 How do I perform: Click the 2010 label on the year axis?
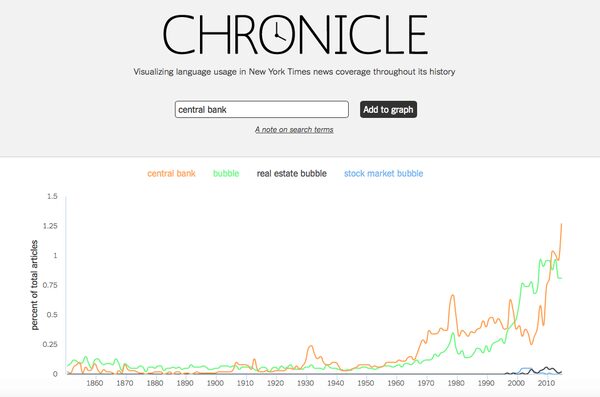pyautogui.click(x=546, y=383)
